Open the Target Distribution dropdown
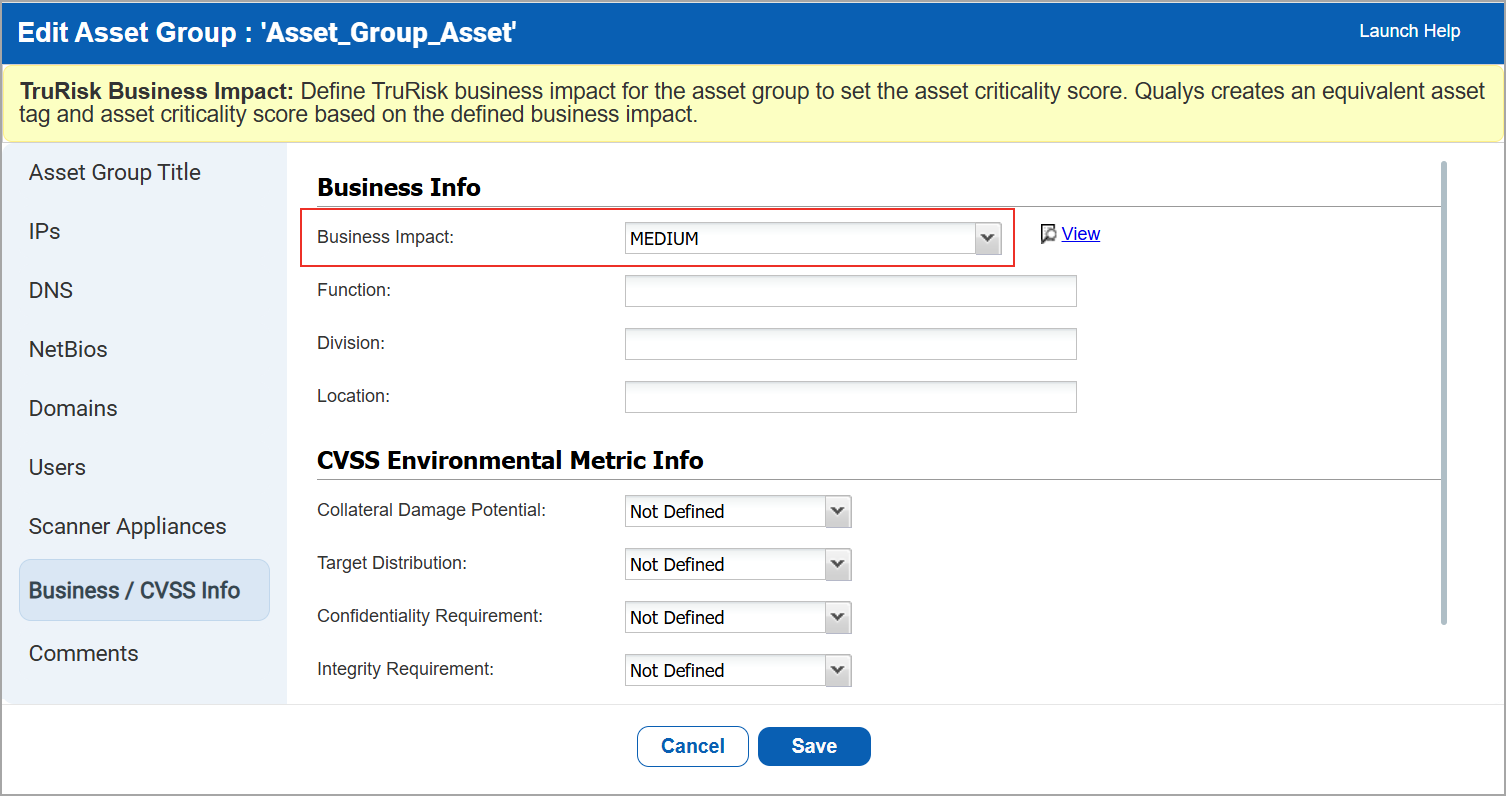This screenshot has width=1506, height=796. (x=836, y=564)
